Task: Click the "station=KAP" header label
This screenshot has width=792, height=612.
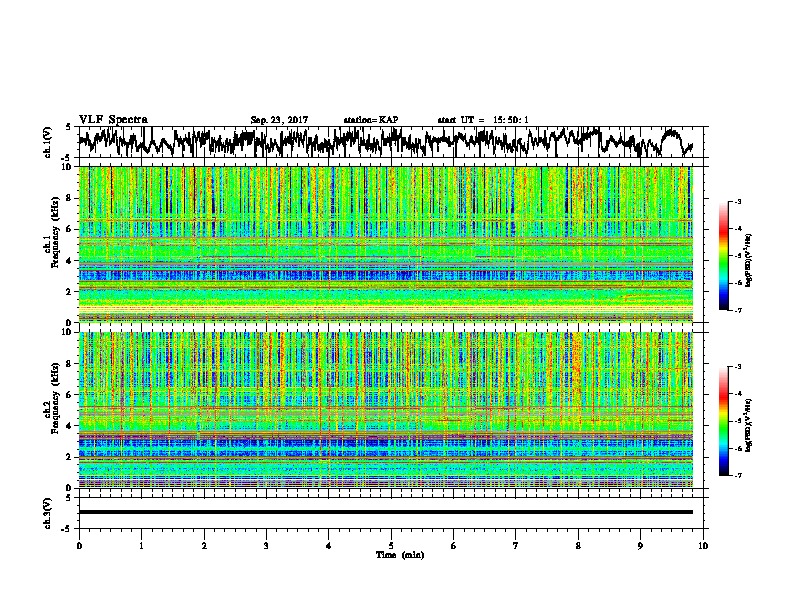Action: 371,120
